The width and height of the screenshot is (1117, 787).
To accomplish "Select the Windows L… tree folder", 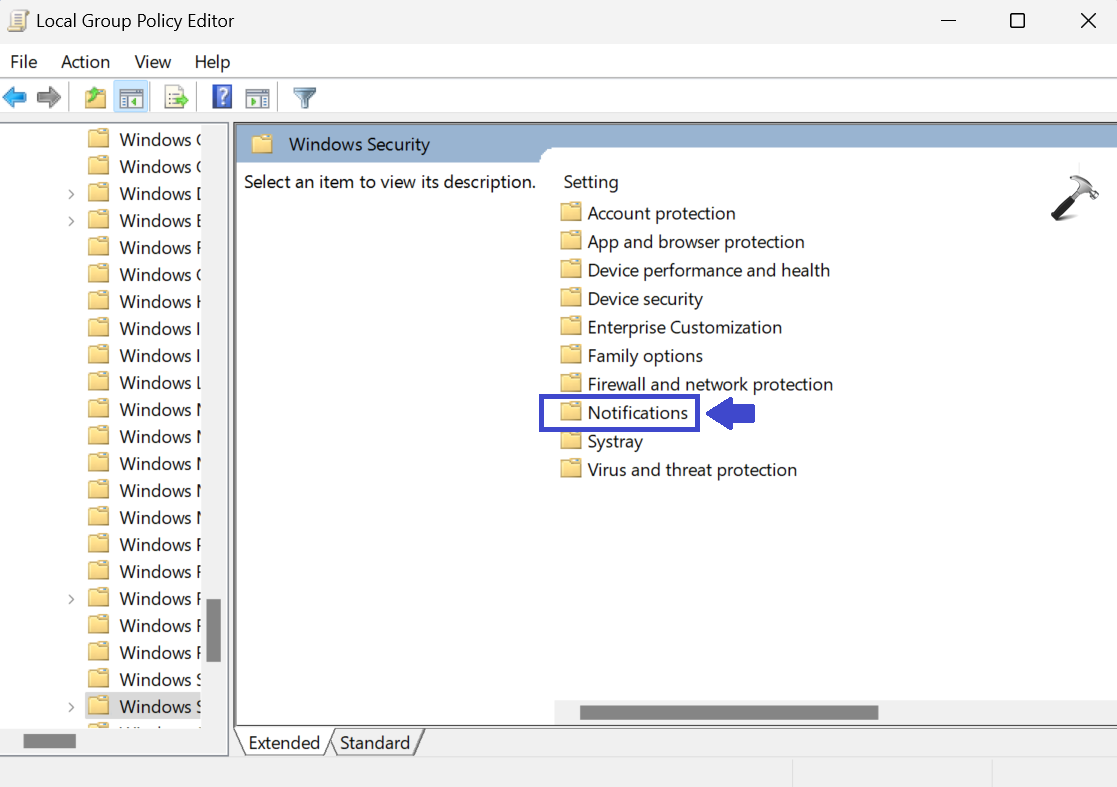I will pyautogui.click(x=143, y=382).
